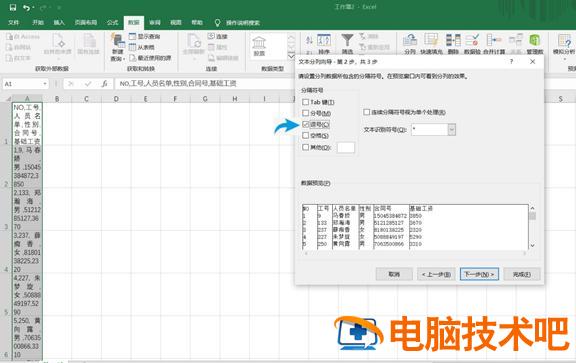Click the 人员名单 column in data preview
This screenshot has height=363, width=576.
[345, 226]
